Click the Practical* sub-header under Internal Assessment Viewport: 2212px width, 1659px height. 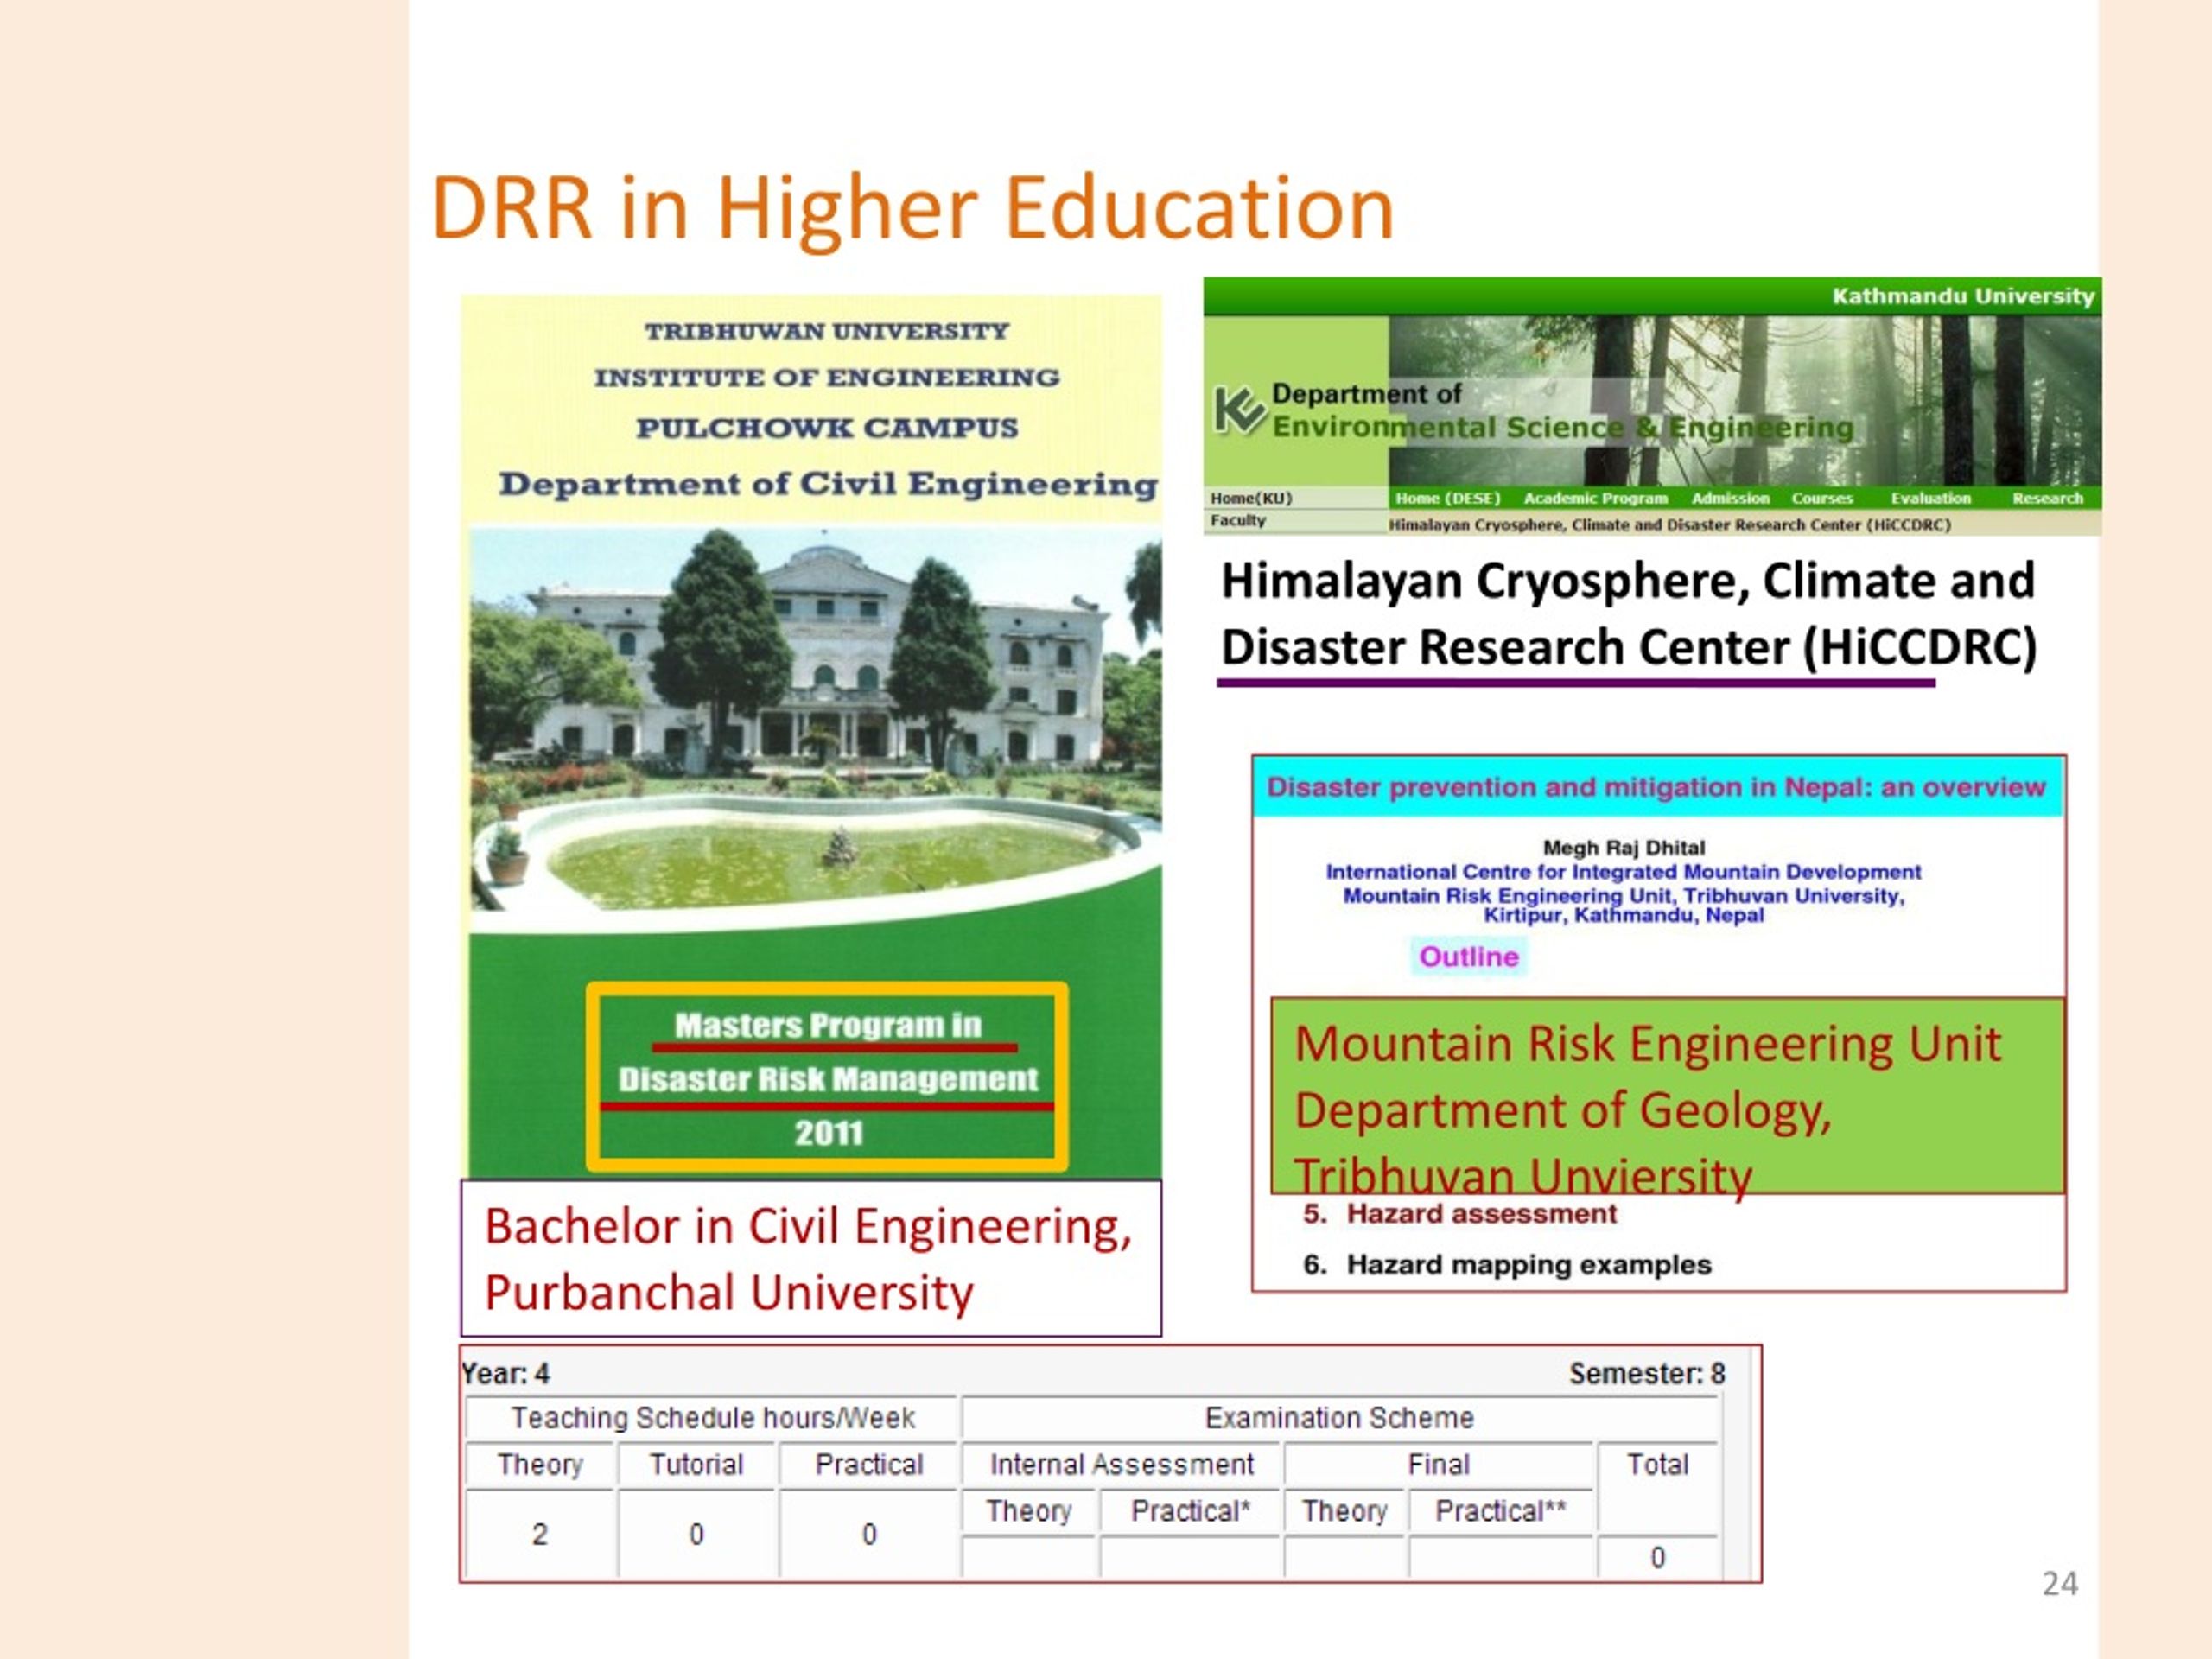click(x=1190, y=1511)
